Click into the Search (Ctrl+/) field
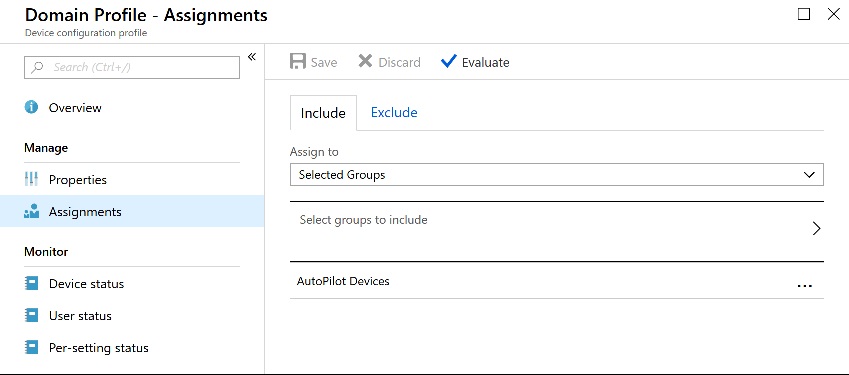849x375 pixels. [x=132, y=67]
